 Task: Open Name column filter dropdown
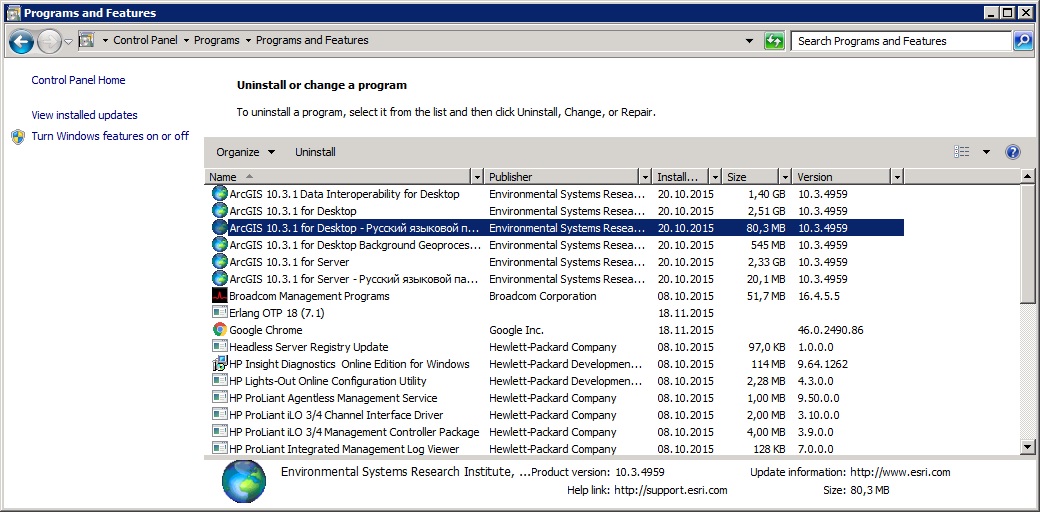[477, 177]
